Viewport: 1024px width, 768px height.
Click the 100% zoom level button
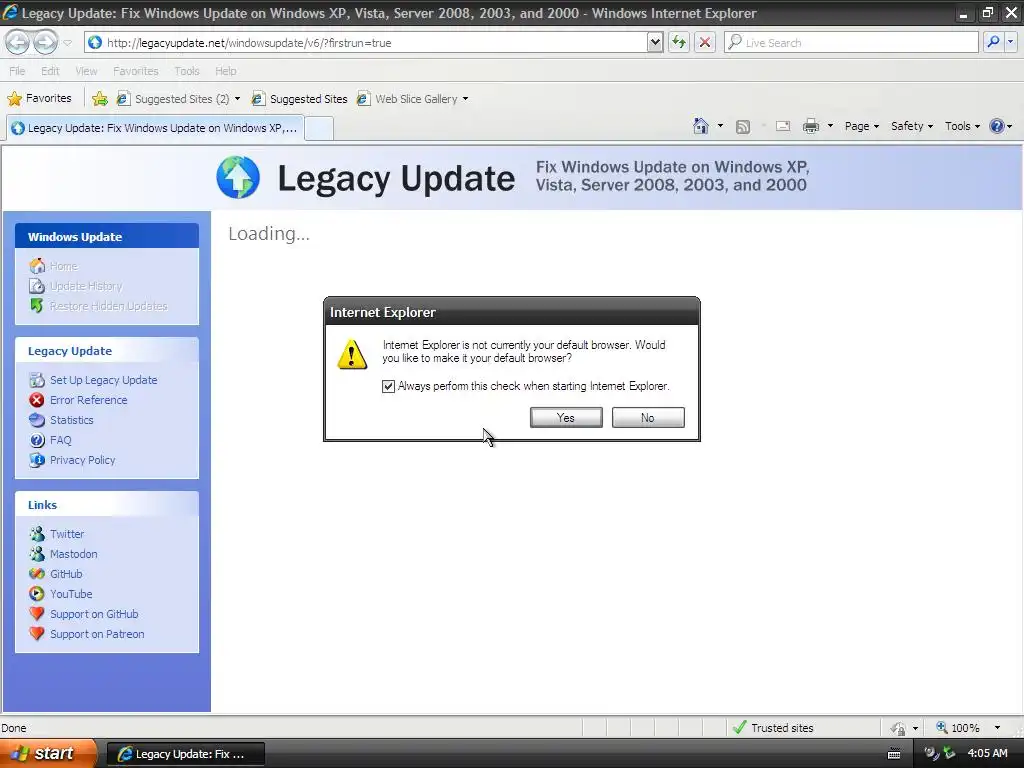point(957,728)
